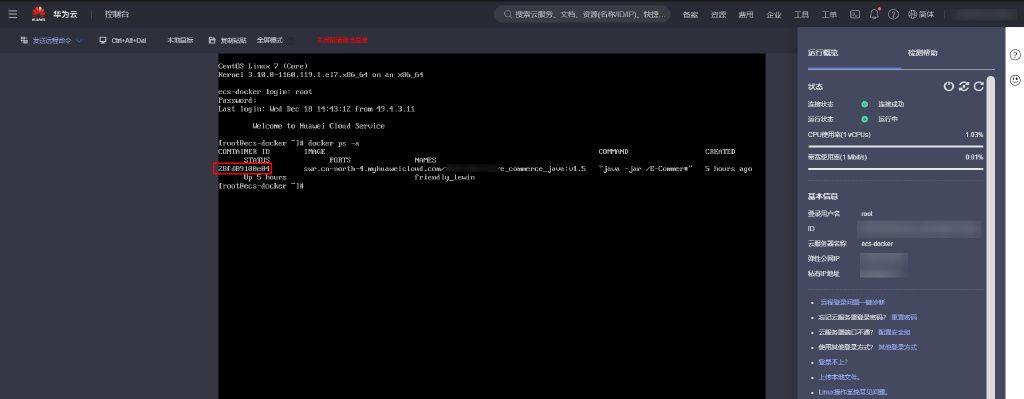Click the 'ecs-docker' server name value

coord(877,244)
